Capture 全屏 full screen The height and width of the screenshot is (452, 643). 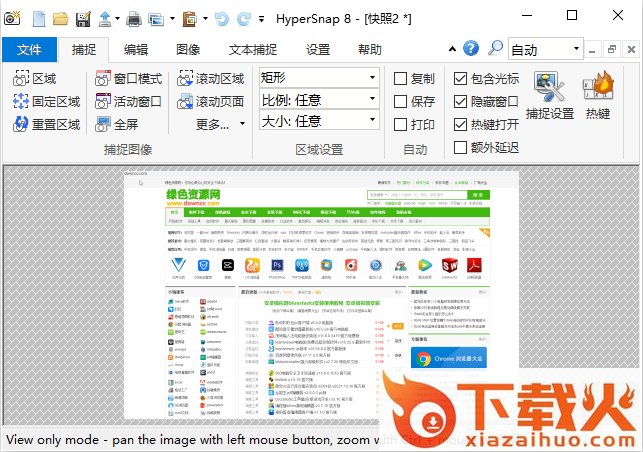[116, 124]
